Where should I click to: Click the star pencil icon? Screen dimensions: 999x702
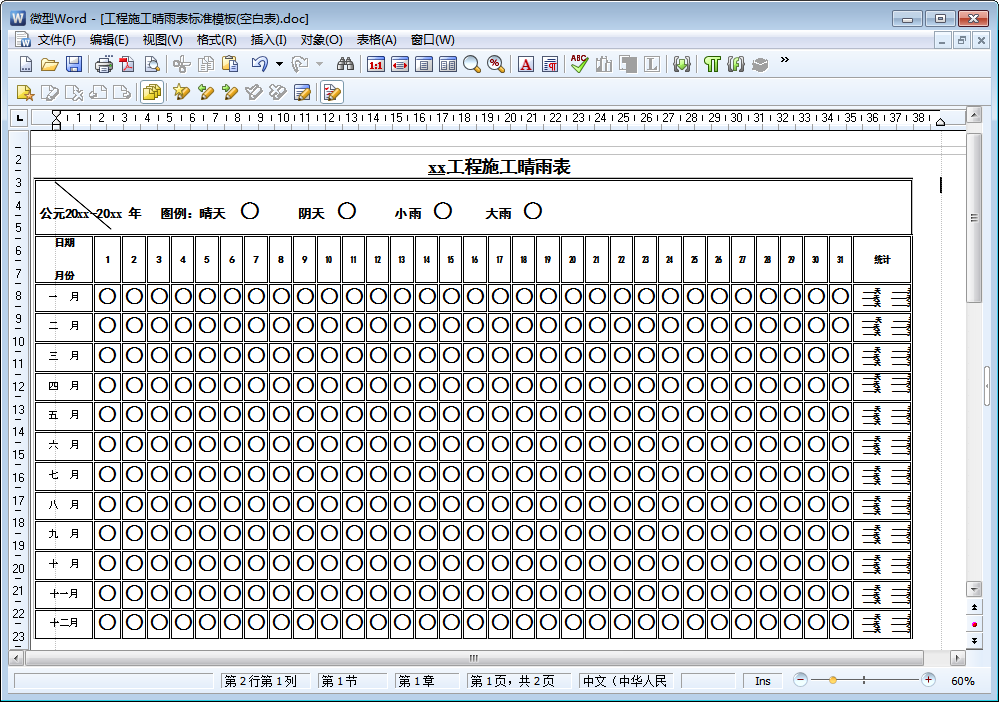[x=181, y=93]
